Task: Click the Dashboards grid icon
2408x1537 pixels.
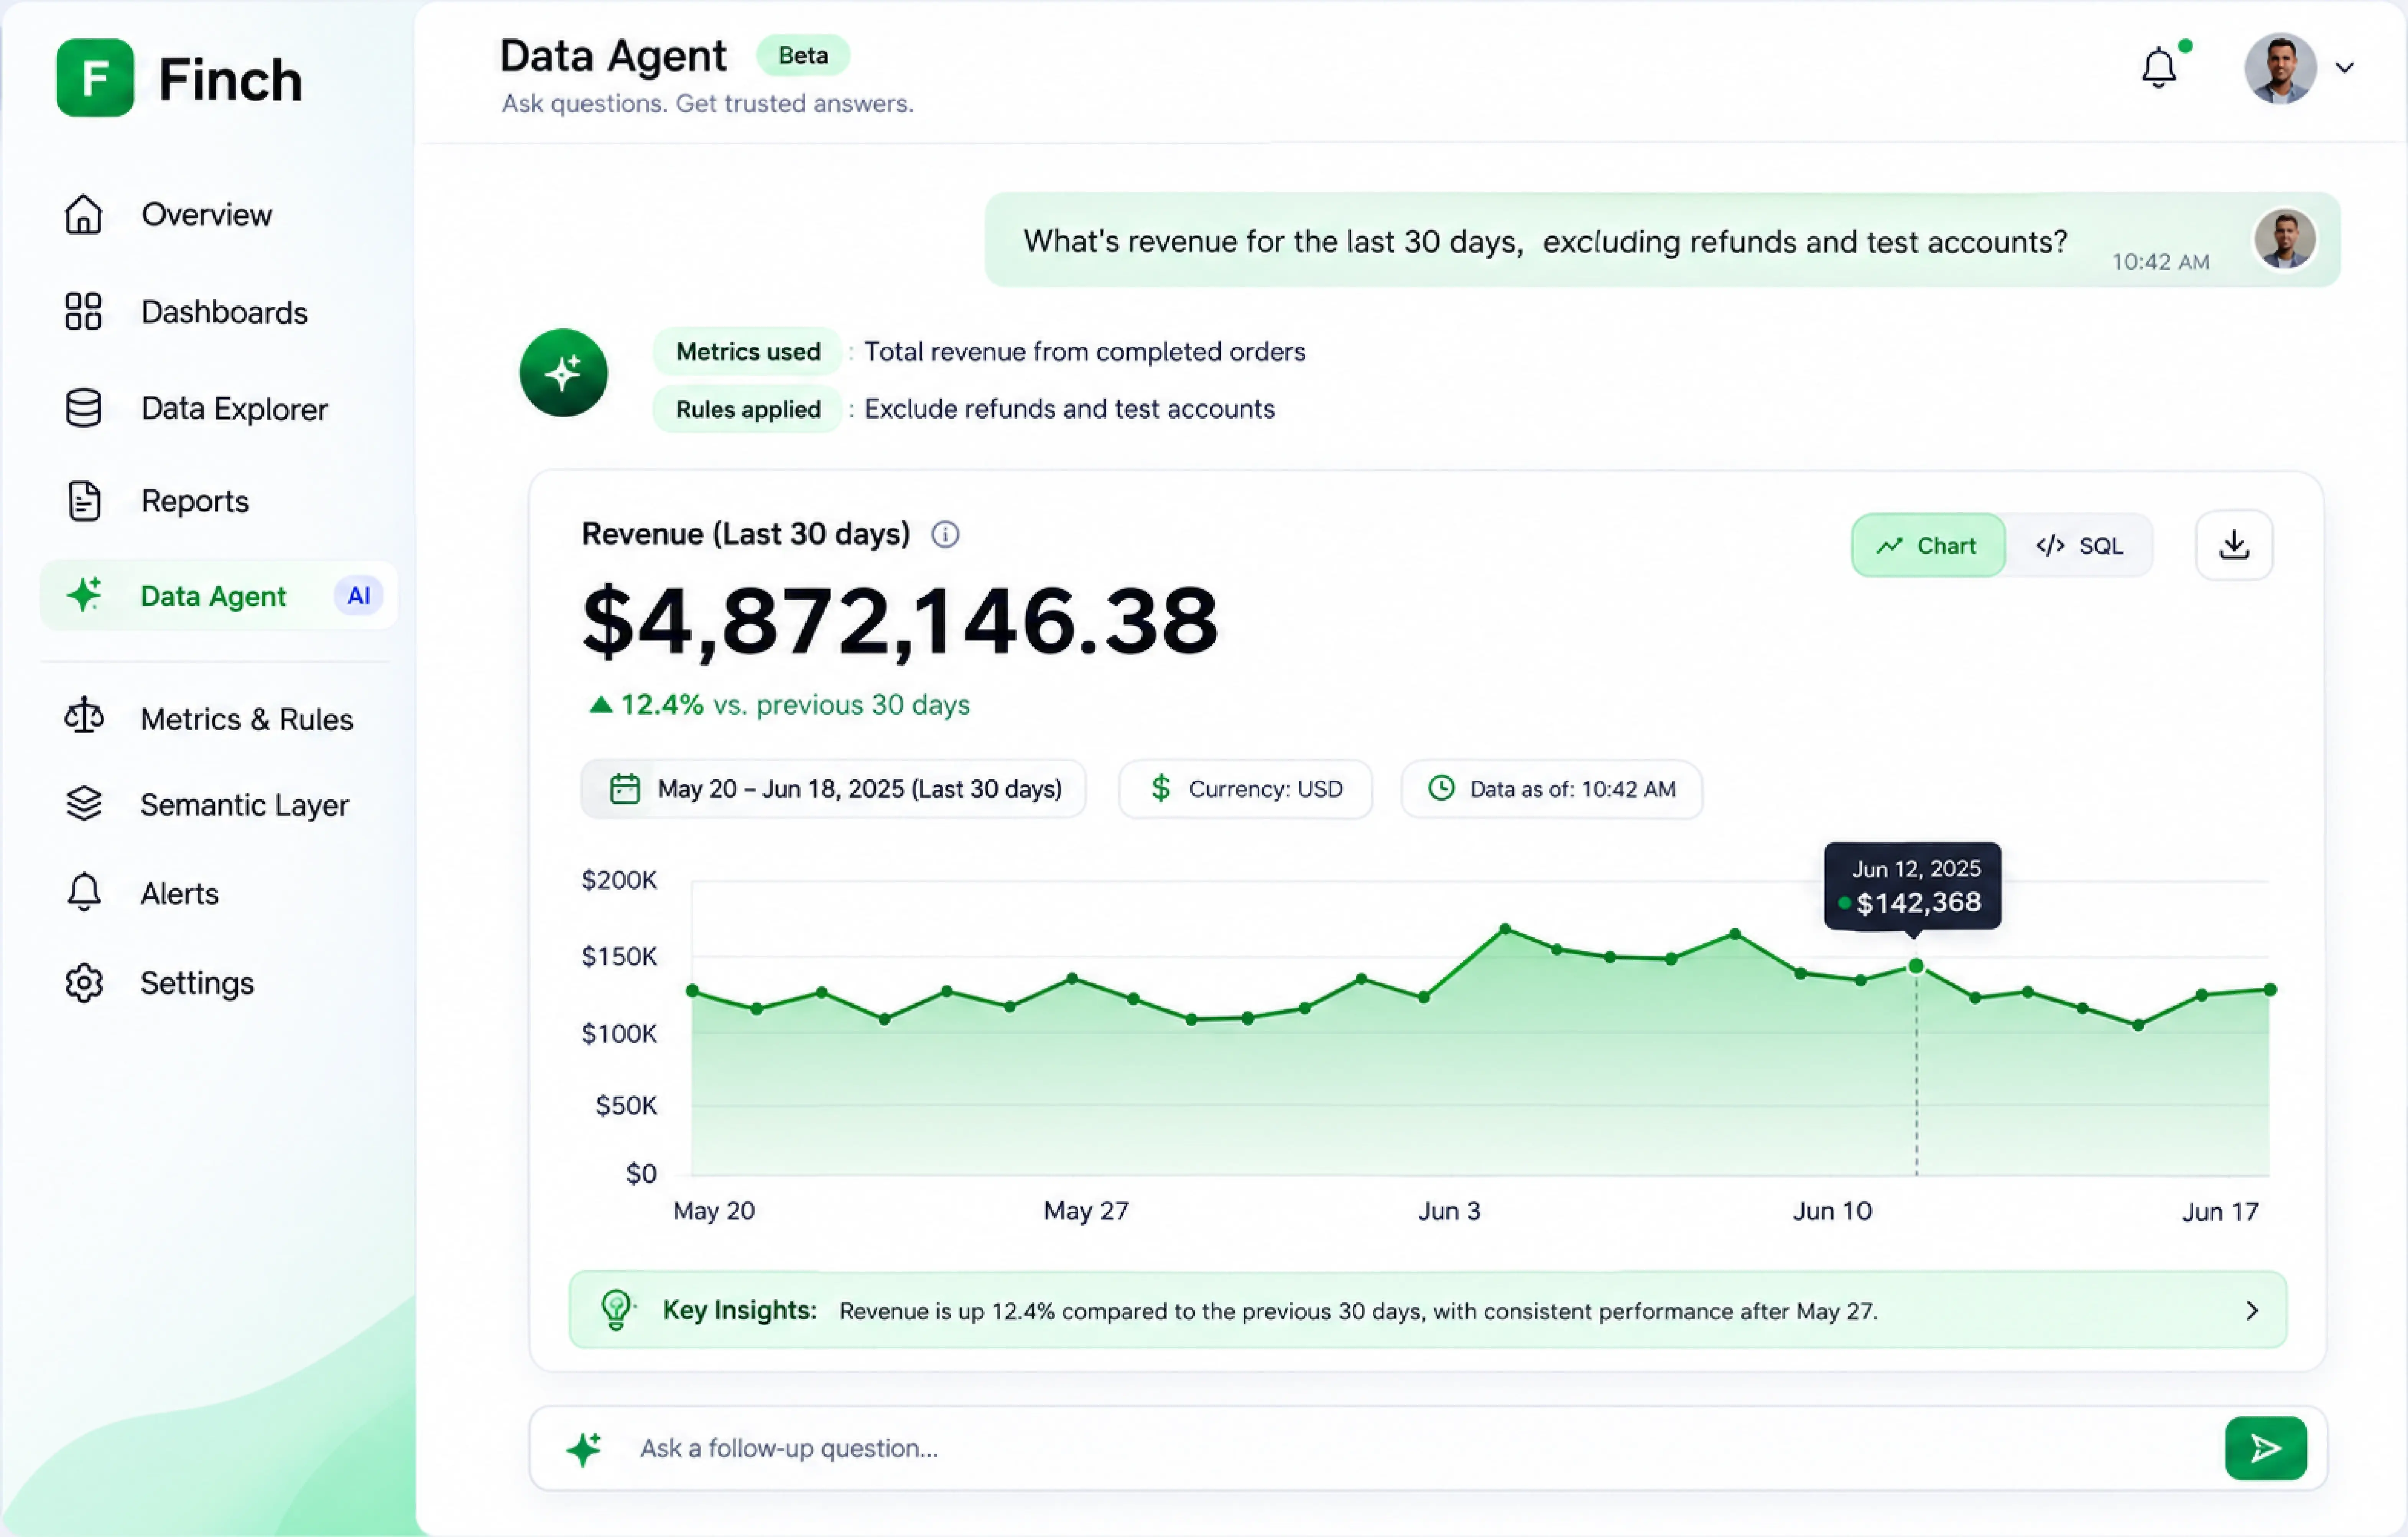Action: 84,311
